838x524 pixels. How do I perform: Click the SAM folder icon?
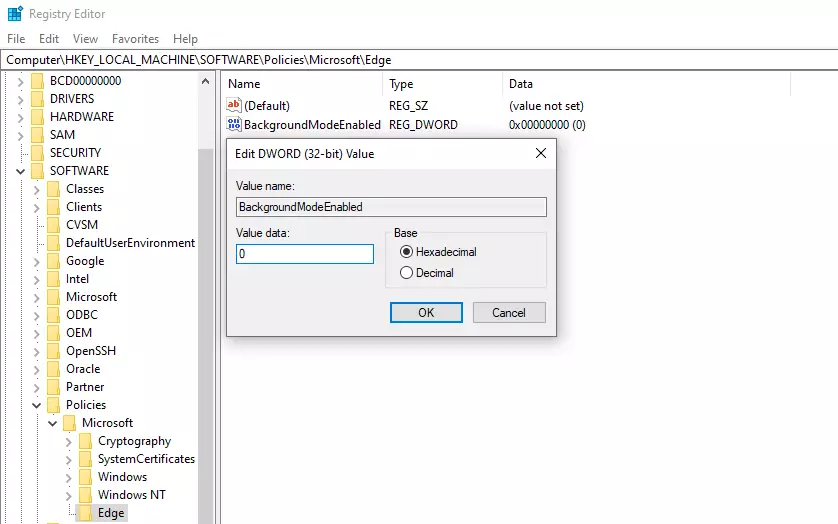[37, 135]
